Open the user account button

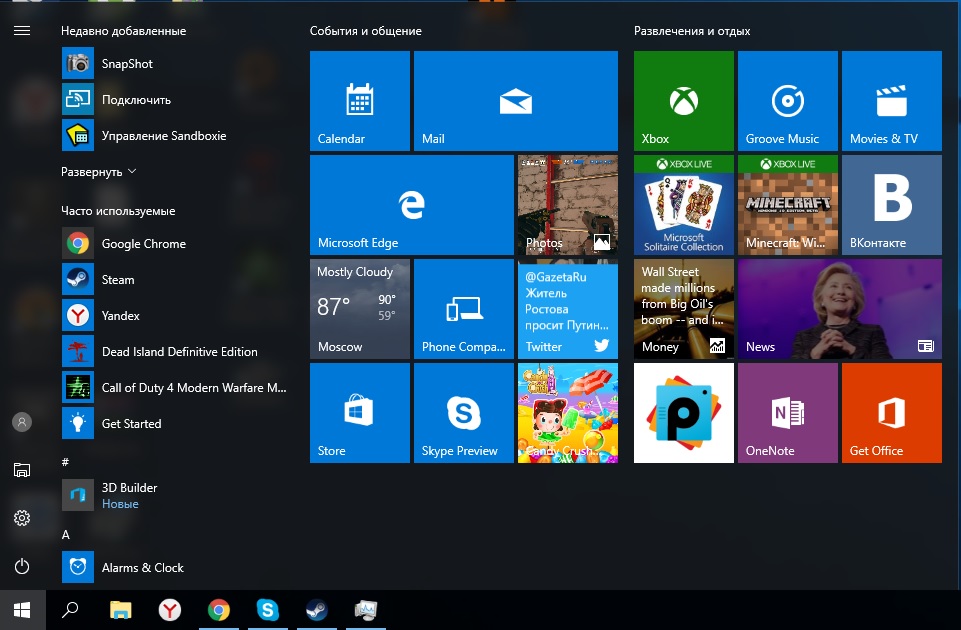coord(22,422)
